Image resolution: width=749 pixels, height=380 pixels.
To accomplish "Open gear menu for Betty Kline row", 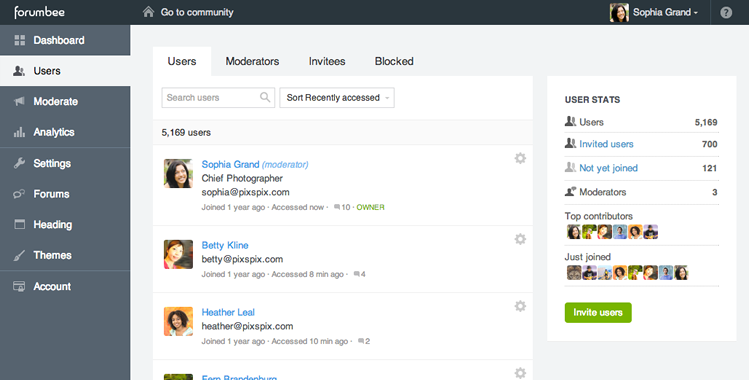I will coord(520,239).
